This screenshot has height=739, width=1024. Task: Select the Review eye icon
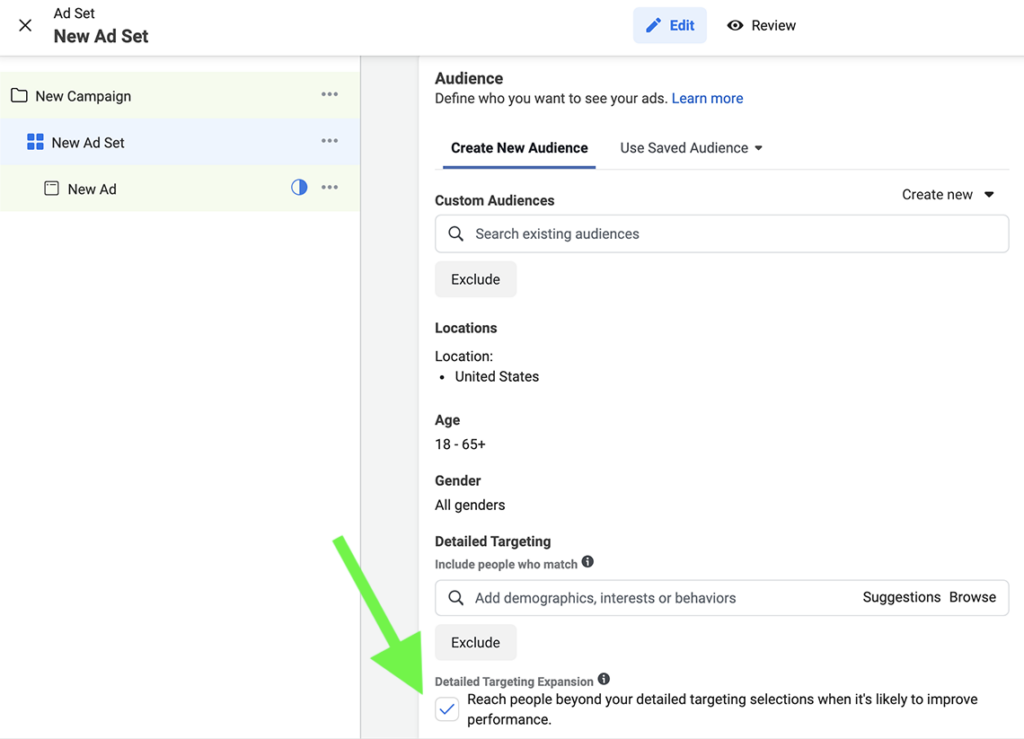735,25
